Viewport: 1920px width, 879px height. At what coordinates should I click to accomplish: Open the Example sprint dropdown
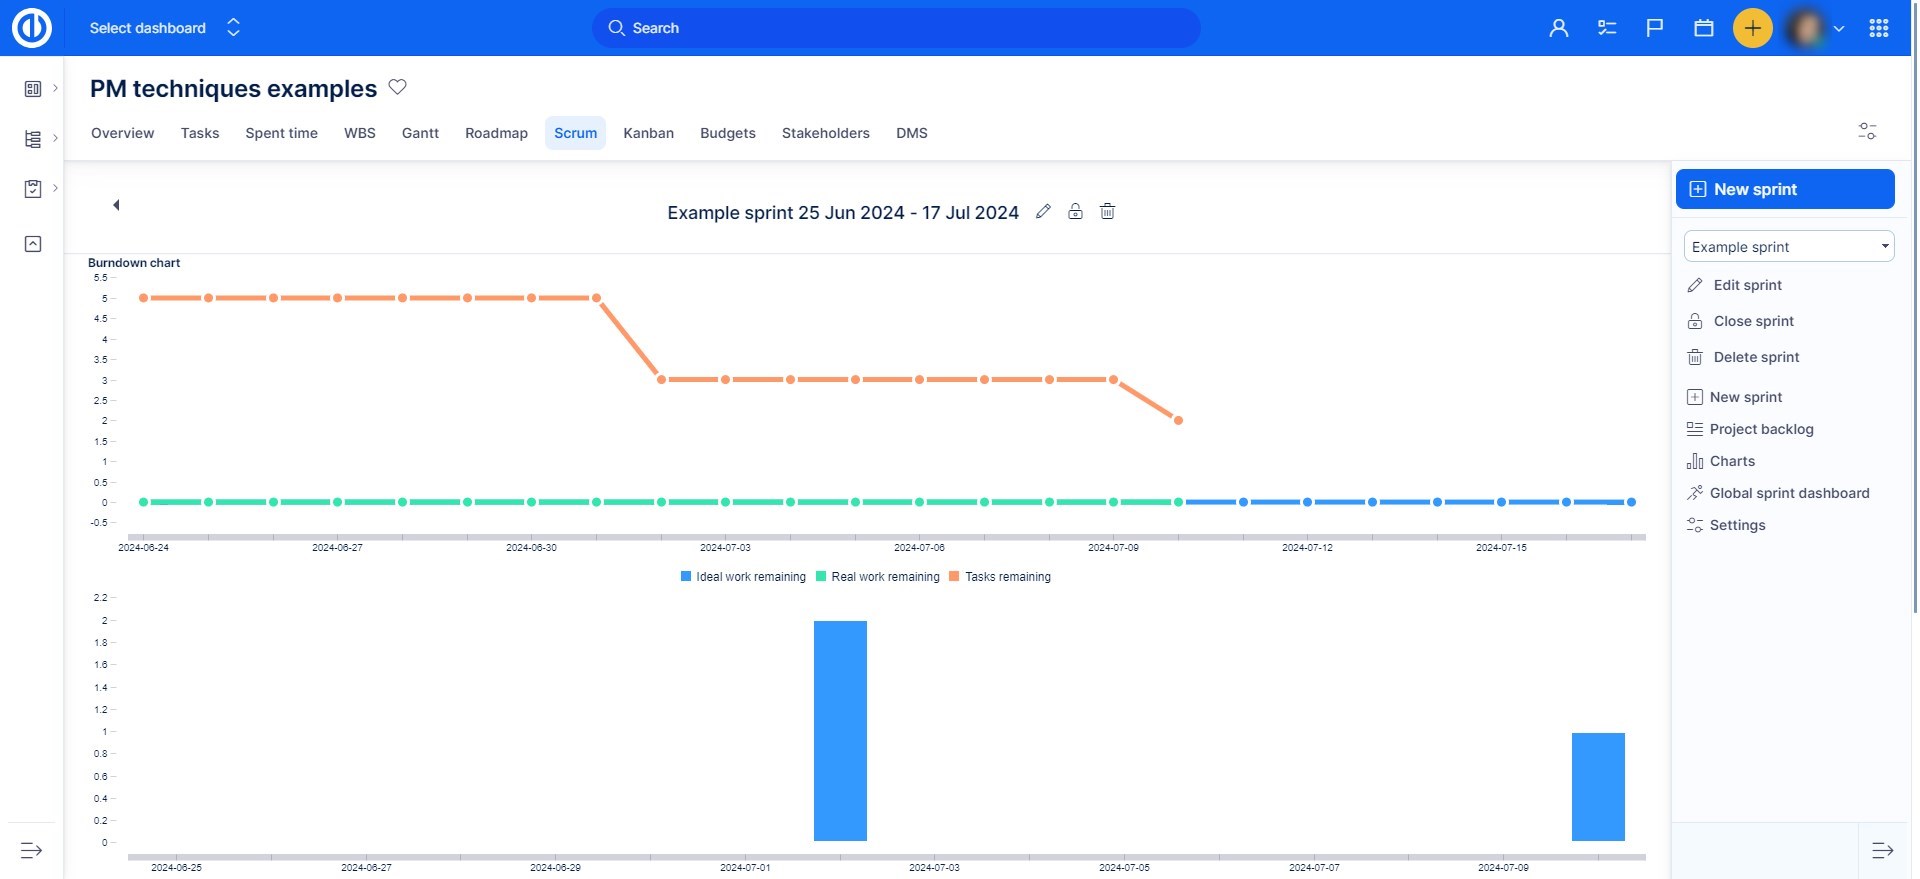click(x=1788, y=247)
